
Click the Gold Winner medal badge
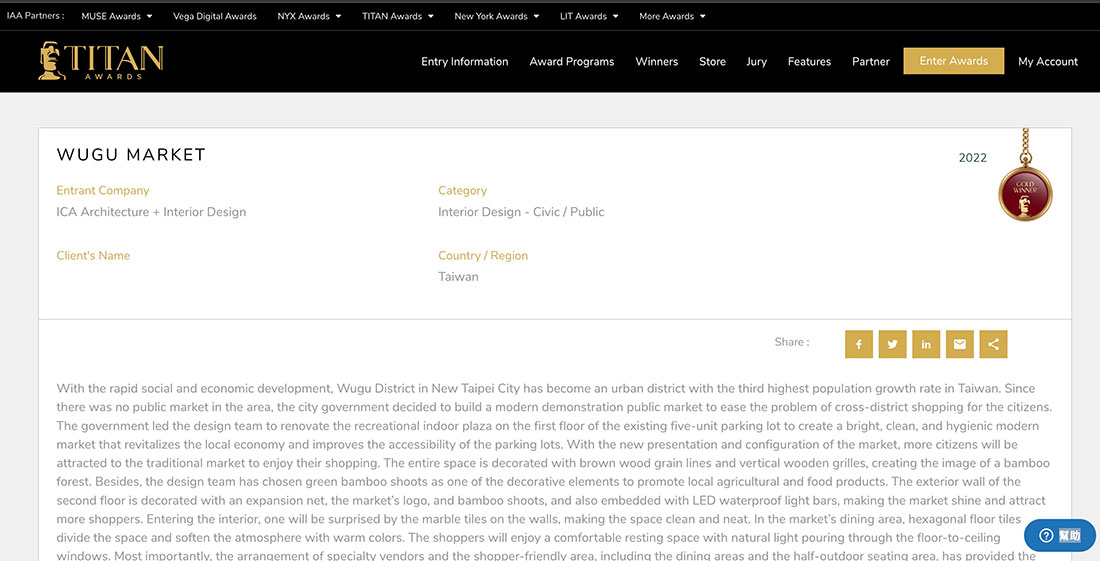(1025, 193)
